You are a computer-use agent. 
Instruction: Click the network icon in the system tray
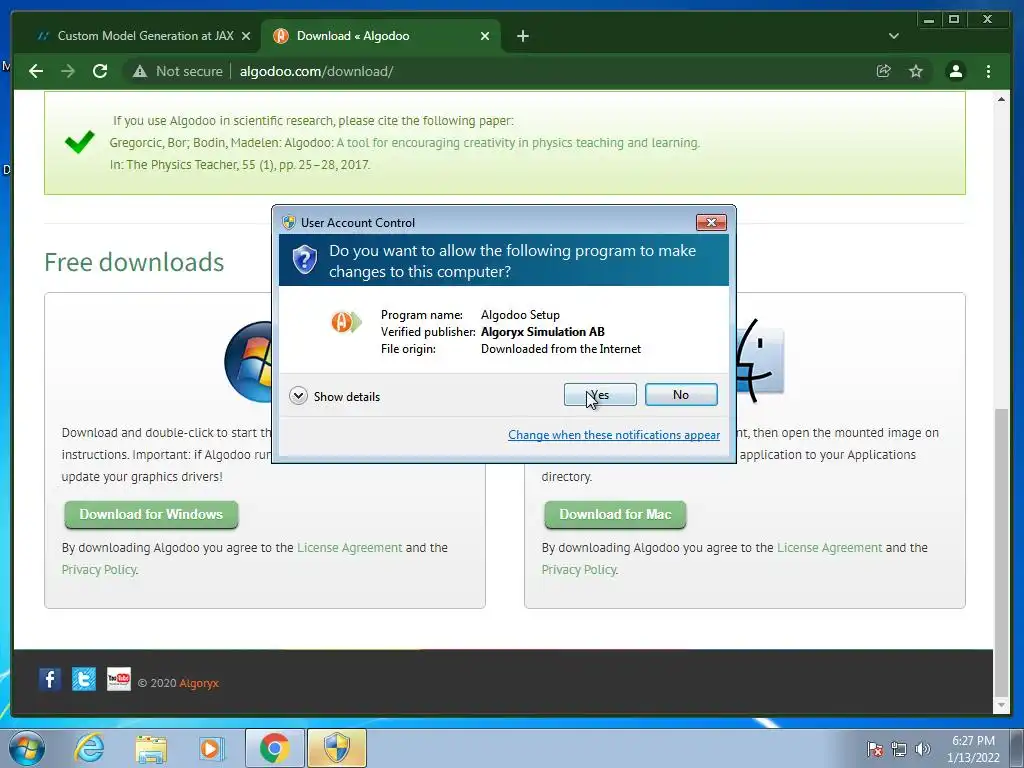(x=899, y=749)
